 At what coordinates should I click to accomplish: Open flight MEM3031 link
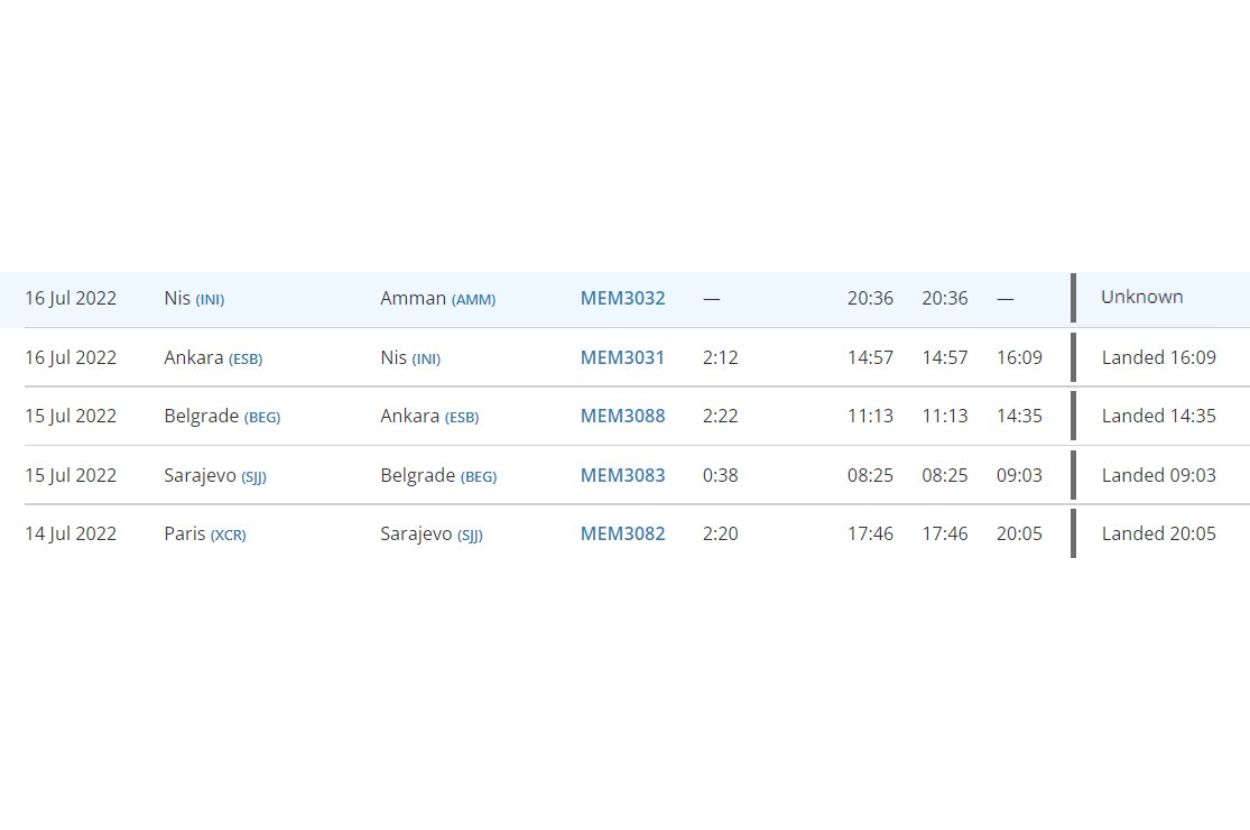622,357
